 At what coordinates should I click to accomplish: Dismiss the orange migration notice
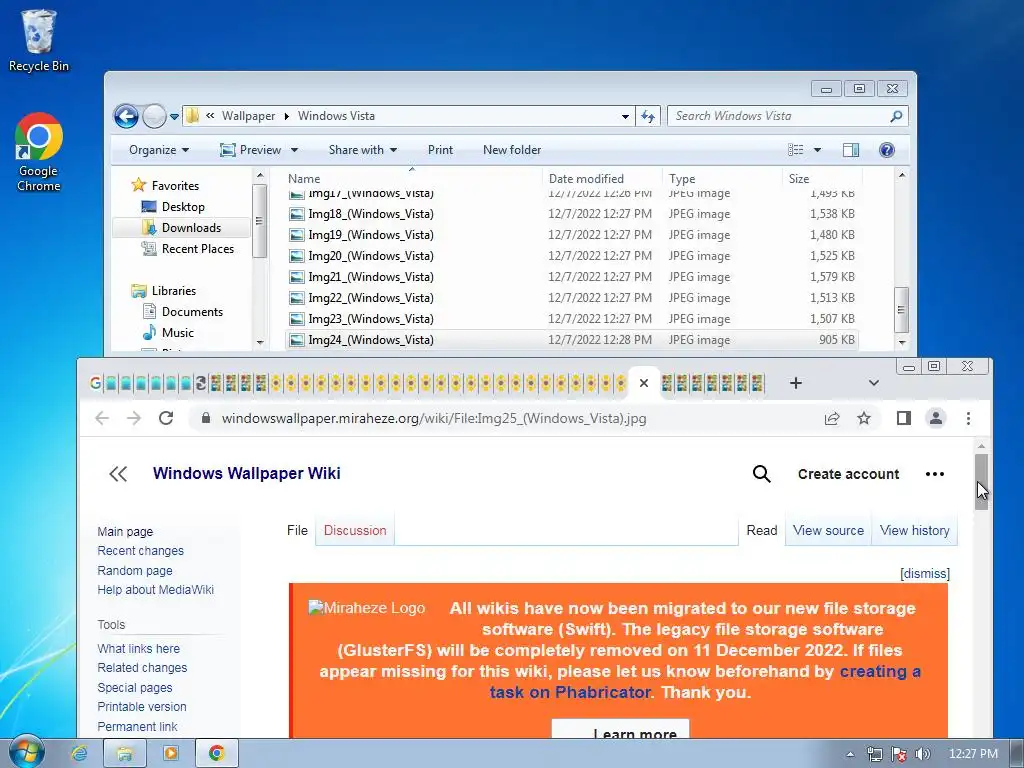pyautogui.click(x=925, y=573)
